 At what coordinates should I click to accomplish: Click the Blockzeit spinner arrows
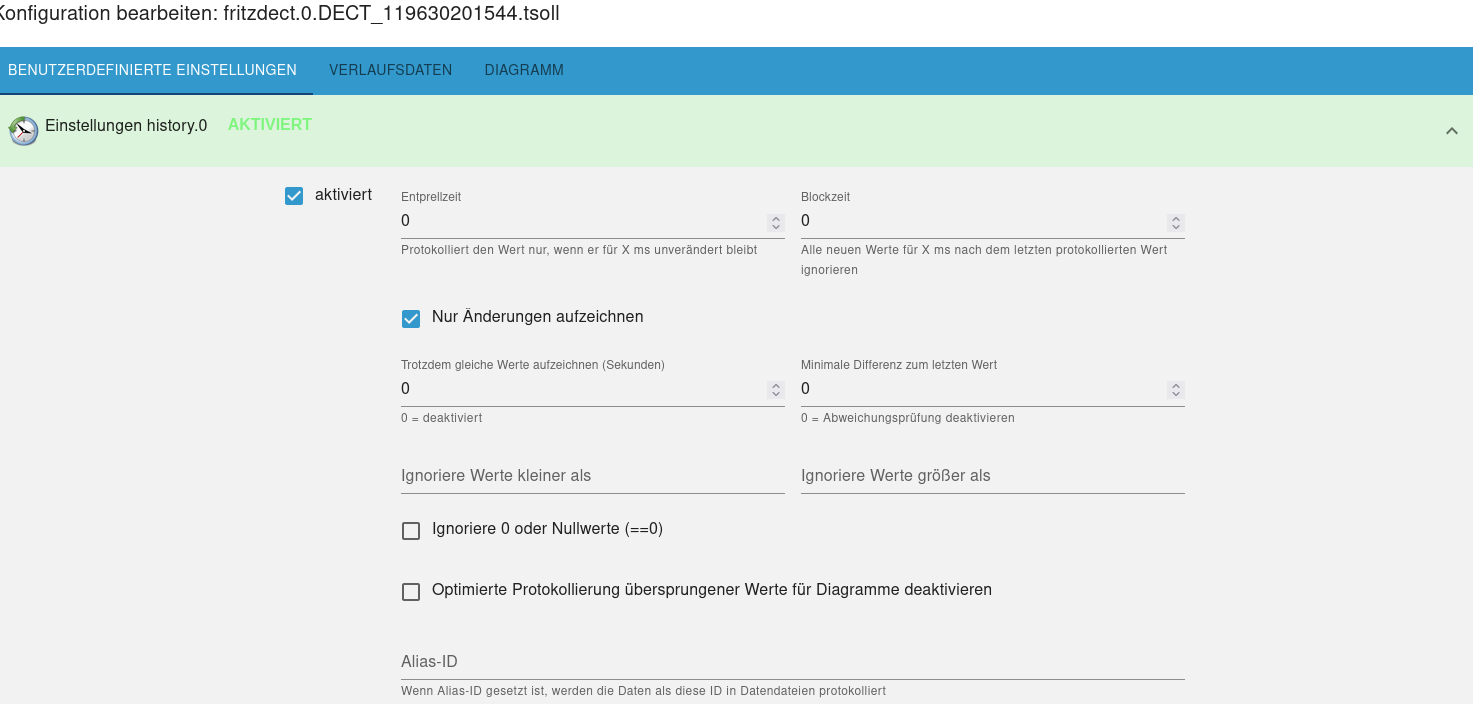coord(1175,222)
